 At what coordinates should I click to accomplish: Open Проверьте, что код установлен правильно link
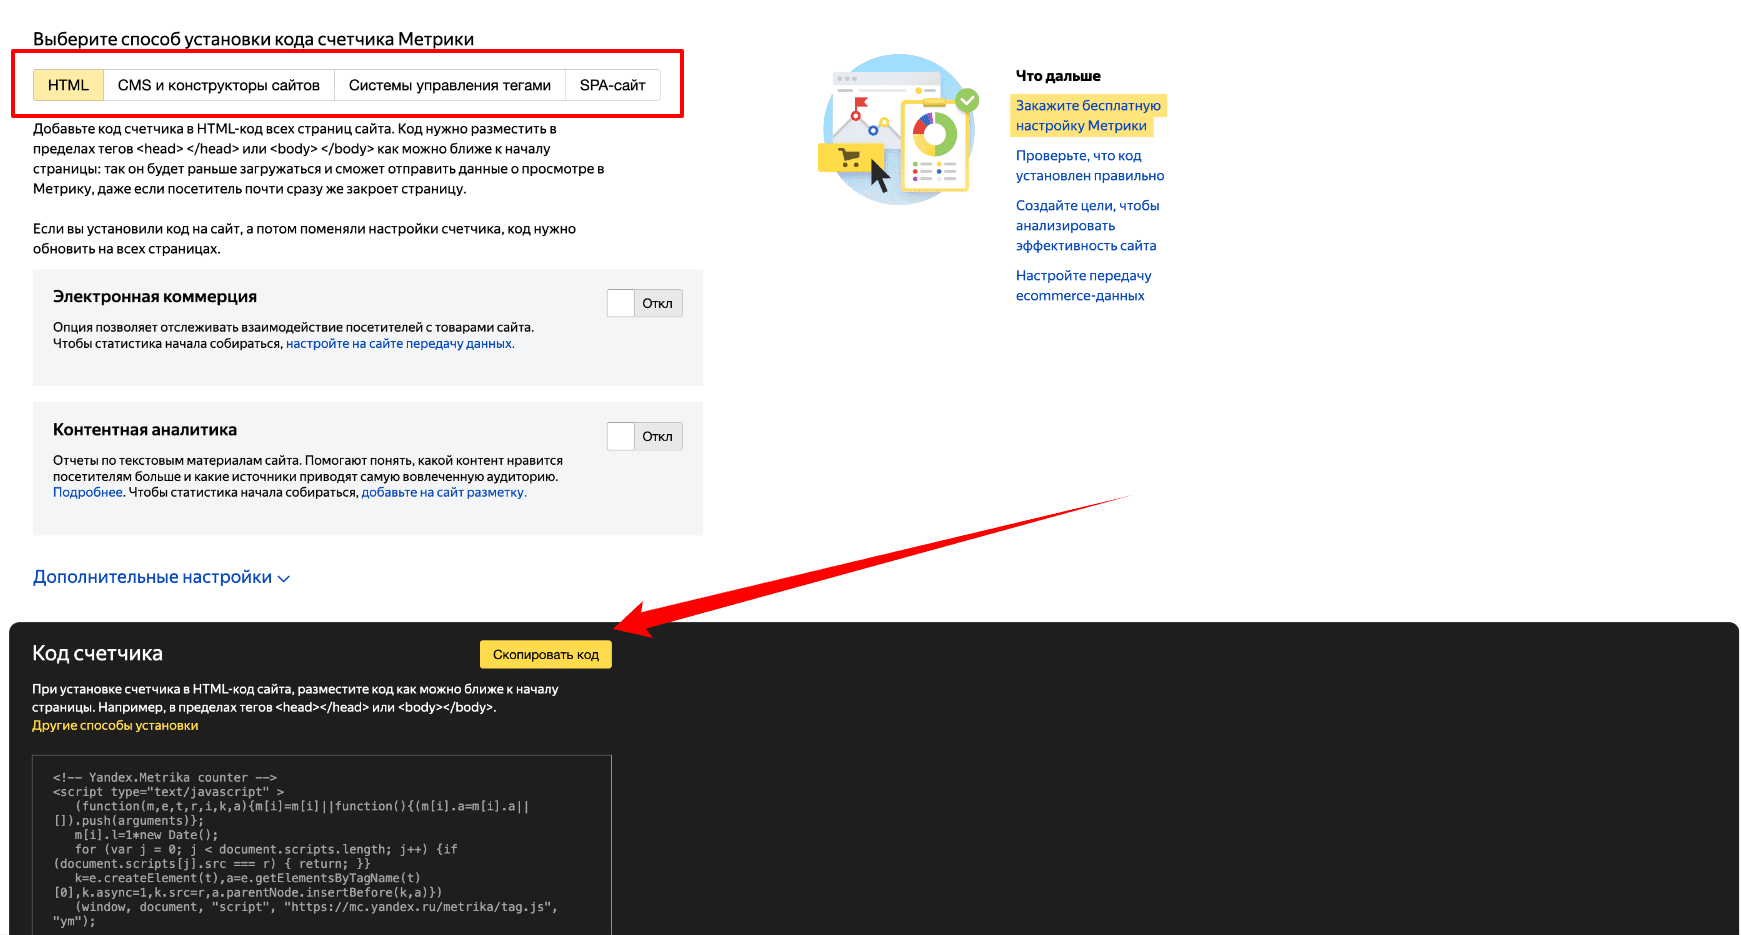(x=1089, y=165)
